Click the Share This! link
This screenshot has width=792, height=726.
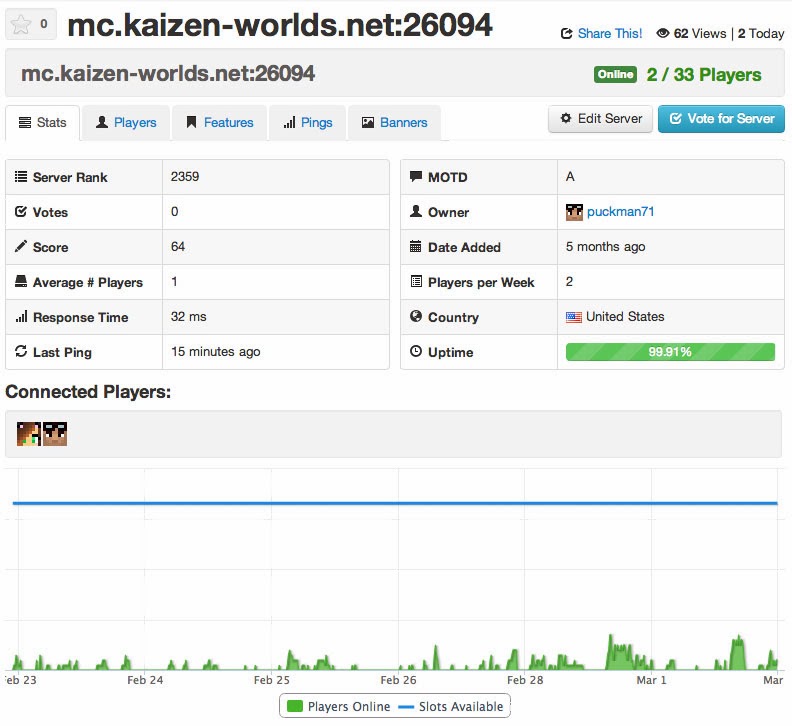pyautogui.click(x=610, y=34)
